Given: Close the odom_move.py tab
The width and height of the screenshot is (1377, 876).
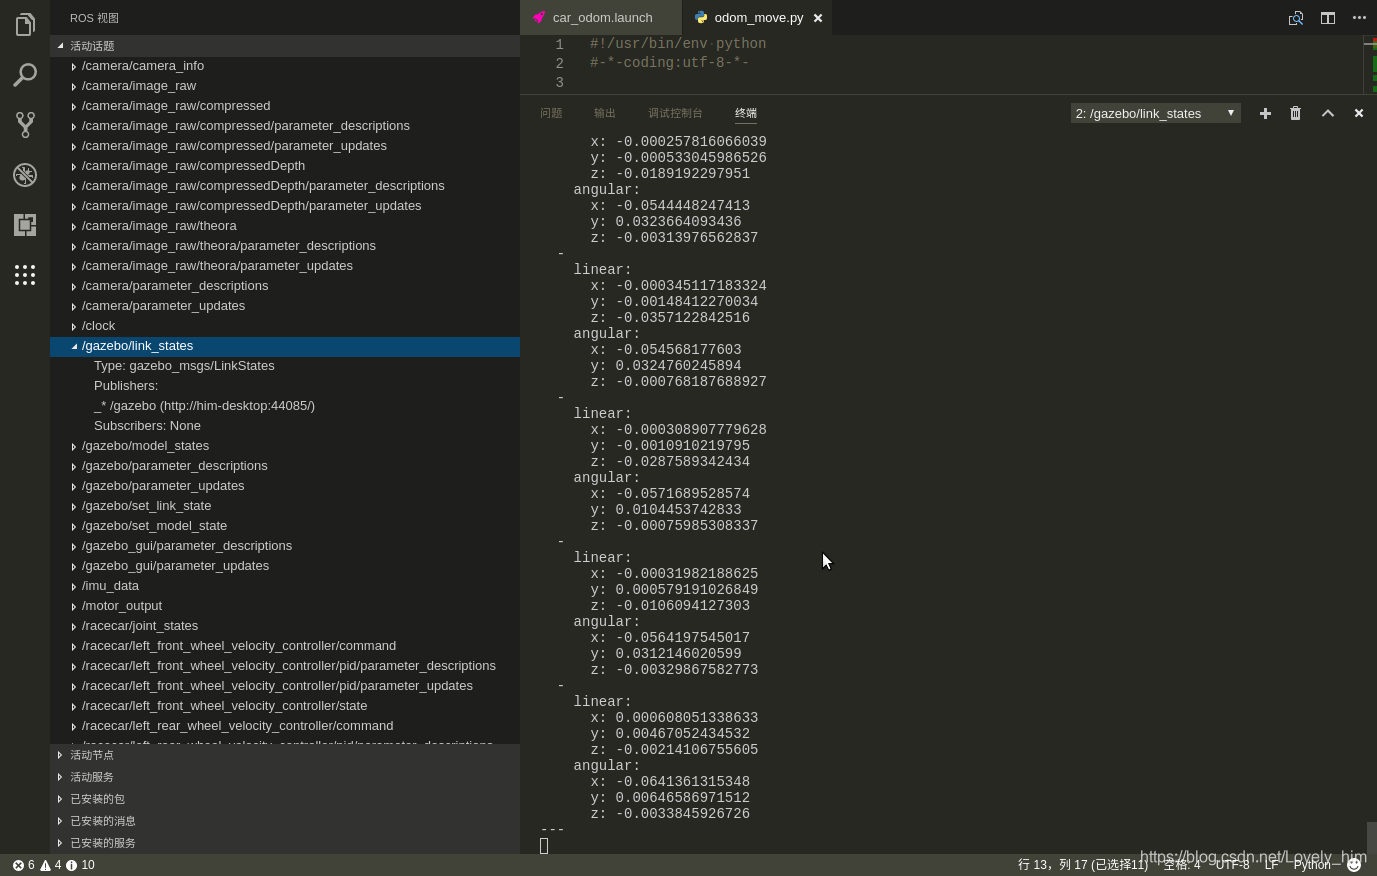Looking at the screenshot, I should click(x=818, y=18).
